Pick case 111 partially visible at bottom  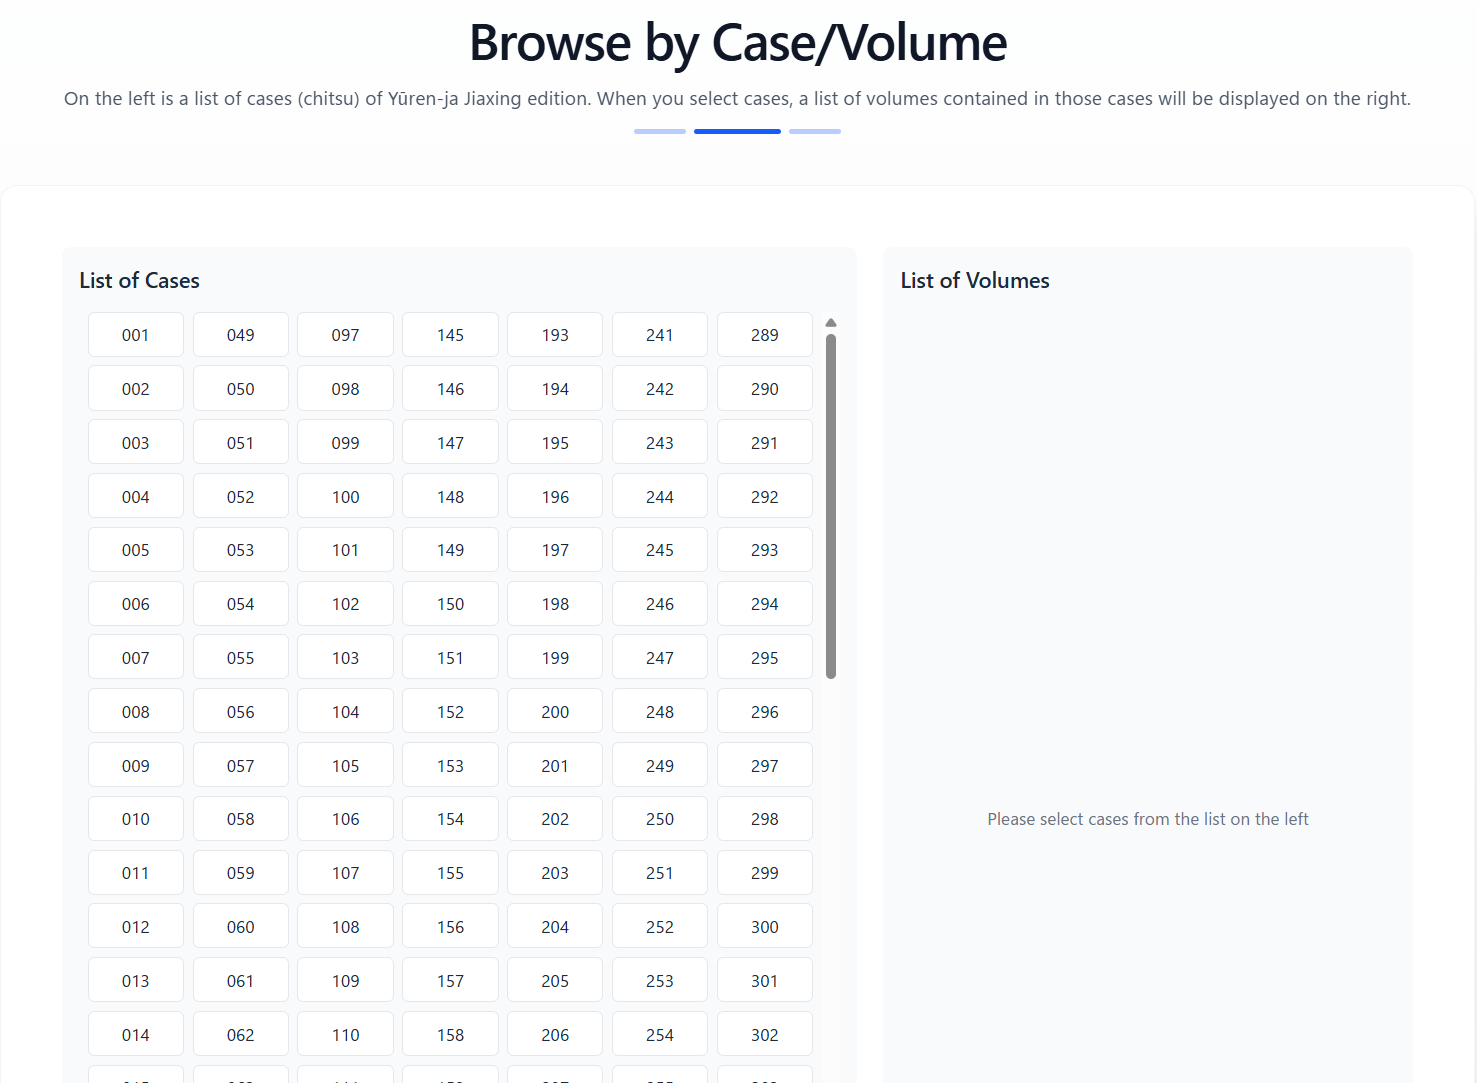tap(345, 1078)
